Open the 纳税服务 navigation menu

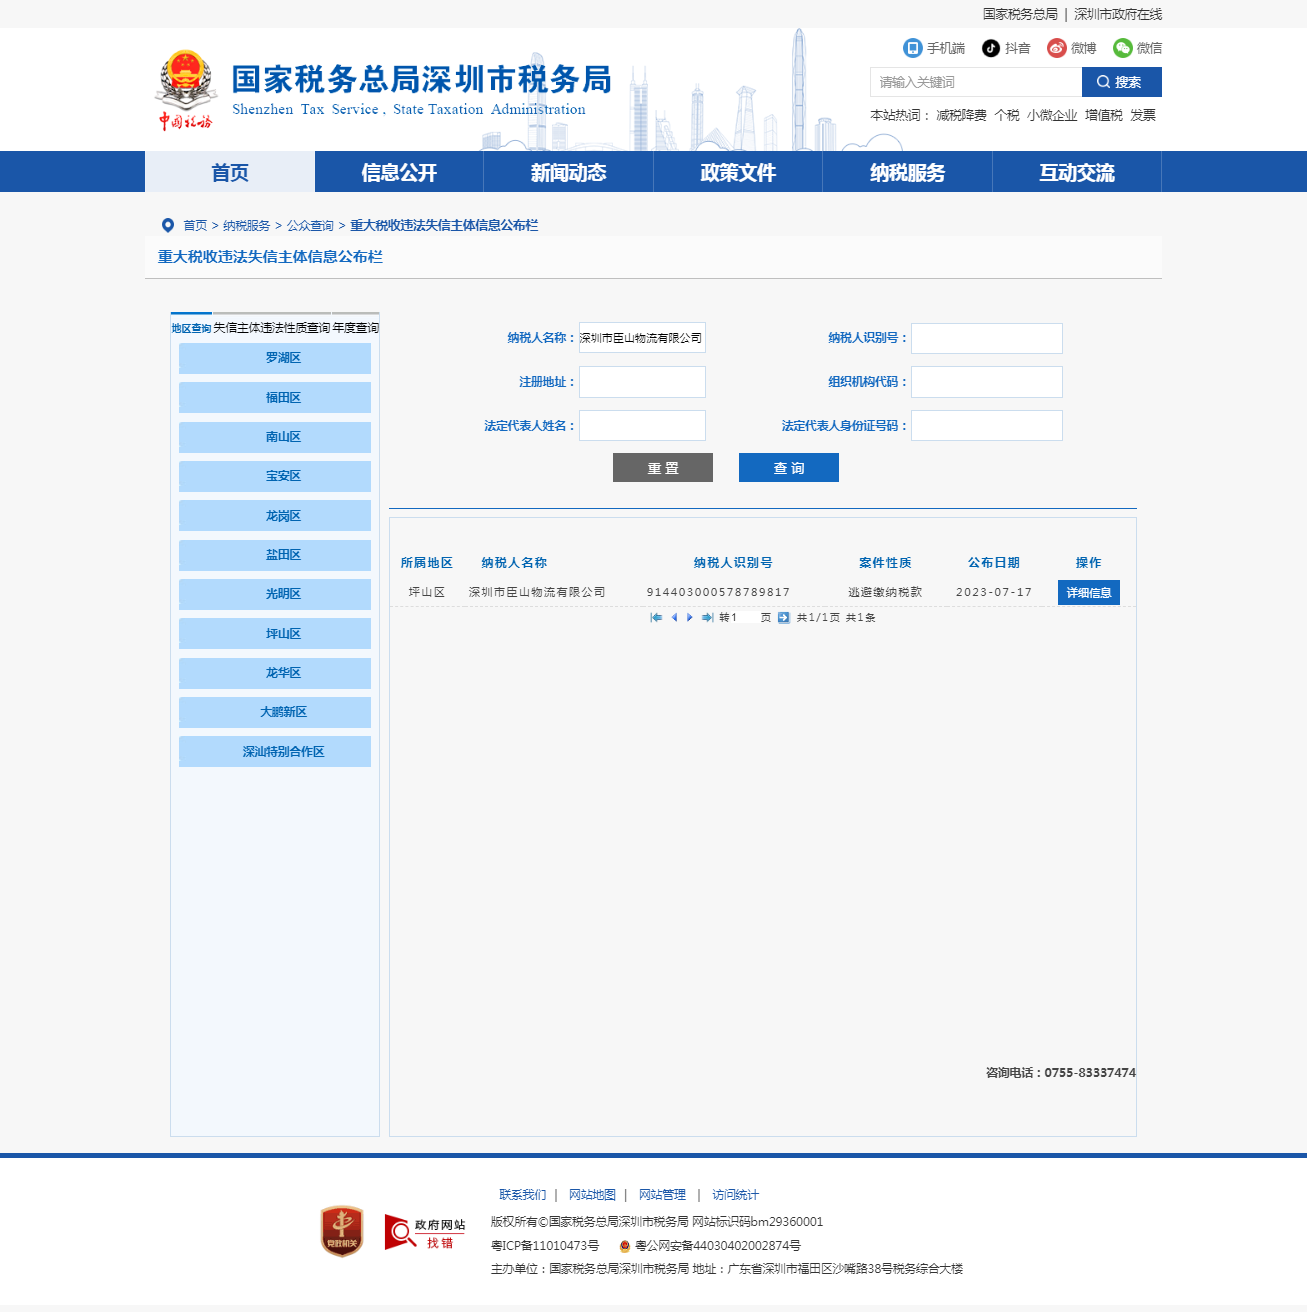click(x=907, y=172)
